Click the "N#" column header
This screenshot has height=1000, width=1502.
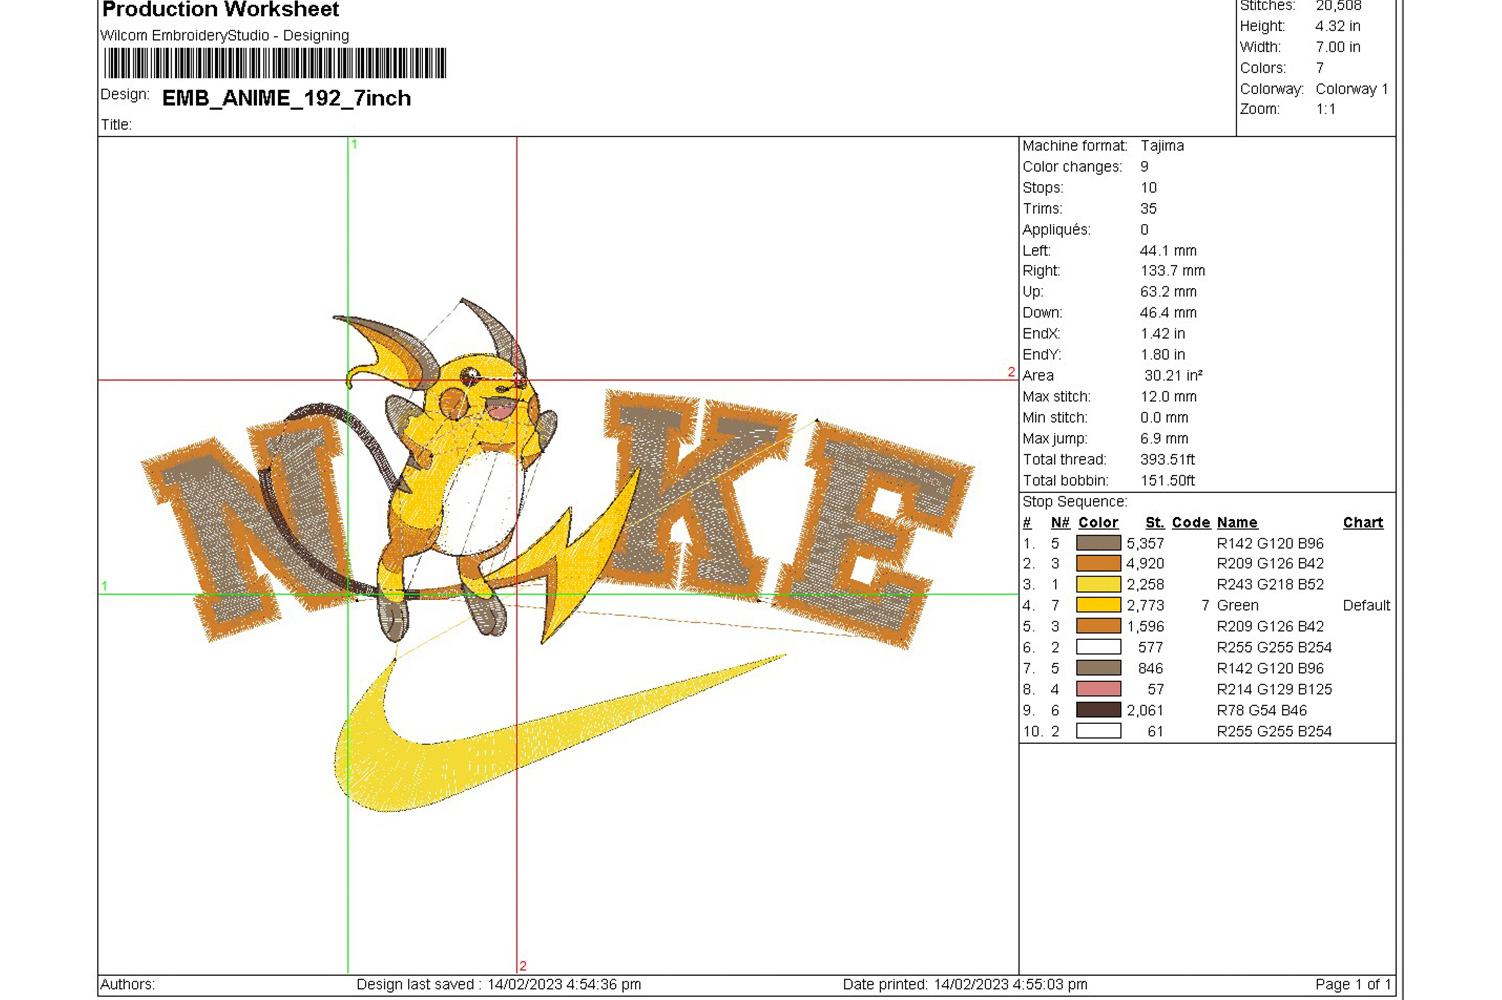[x=1060, y=523]
